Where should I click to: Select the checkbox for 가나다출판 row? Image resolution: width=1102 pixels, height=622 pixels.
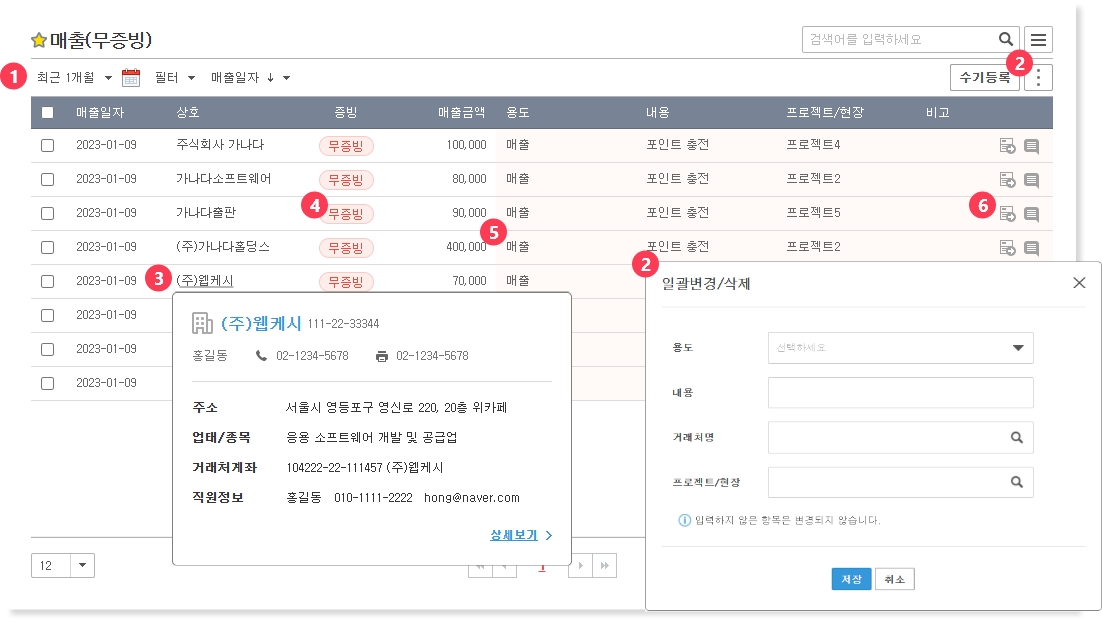47,214
